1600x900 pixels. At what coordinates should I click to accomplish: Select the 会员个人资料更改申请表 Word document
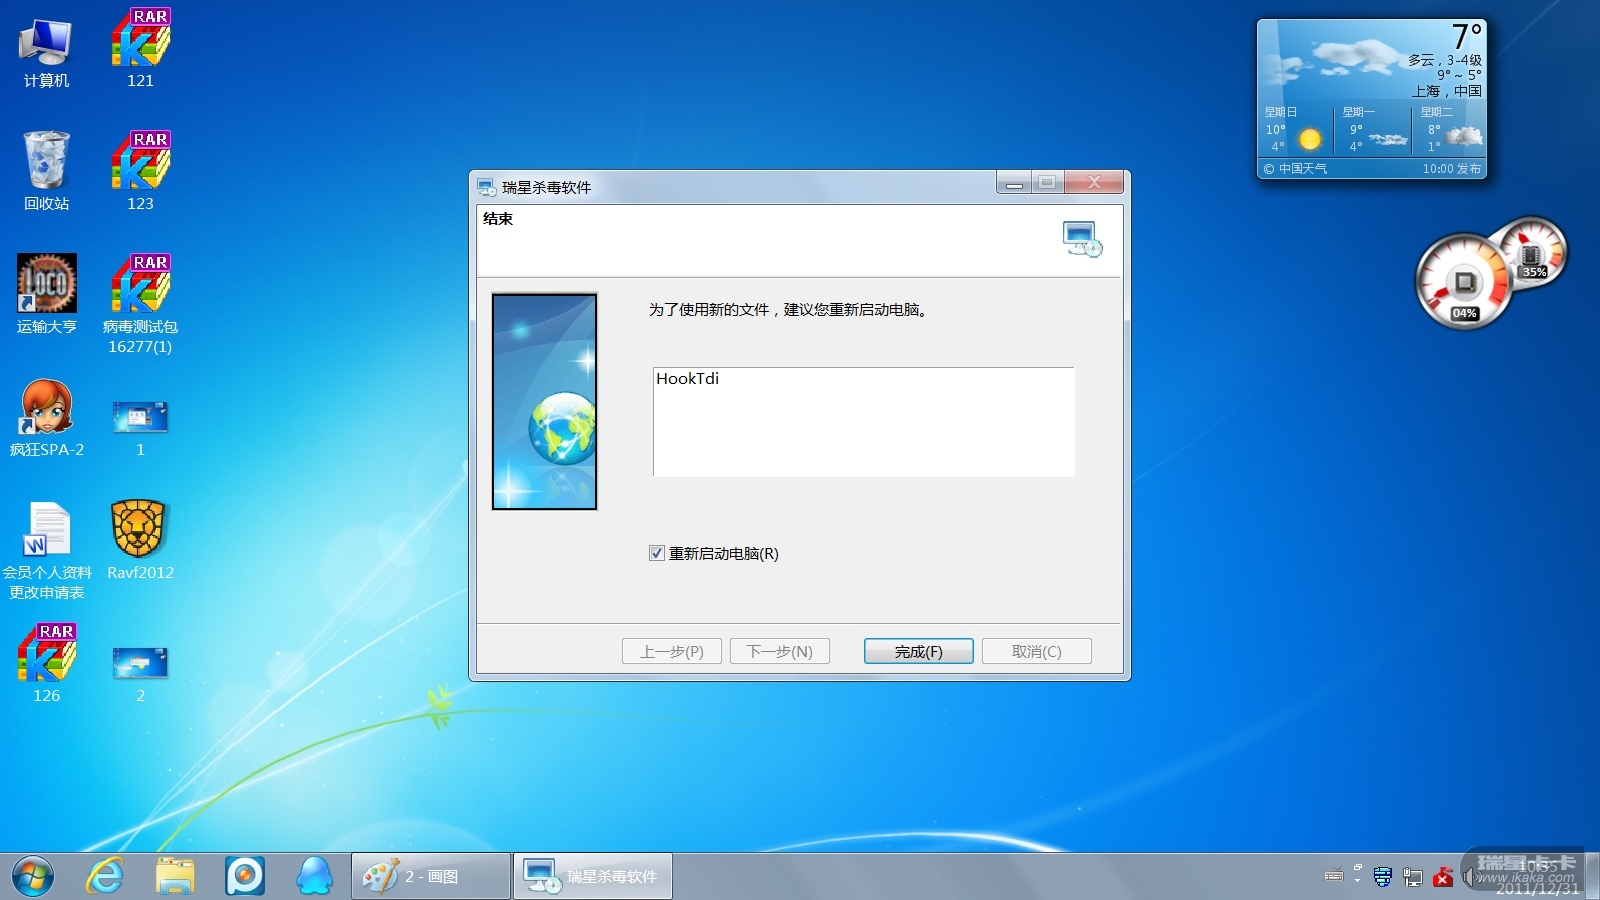pyautogui.click(x=46, y=550)
